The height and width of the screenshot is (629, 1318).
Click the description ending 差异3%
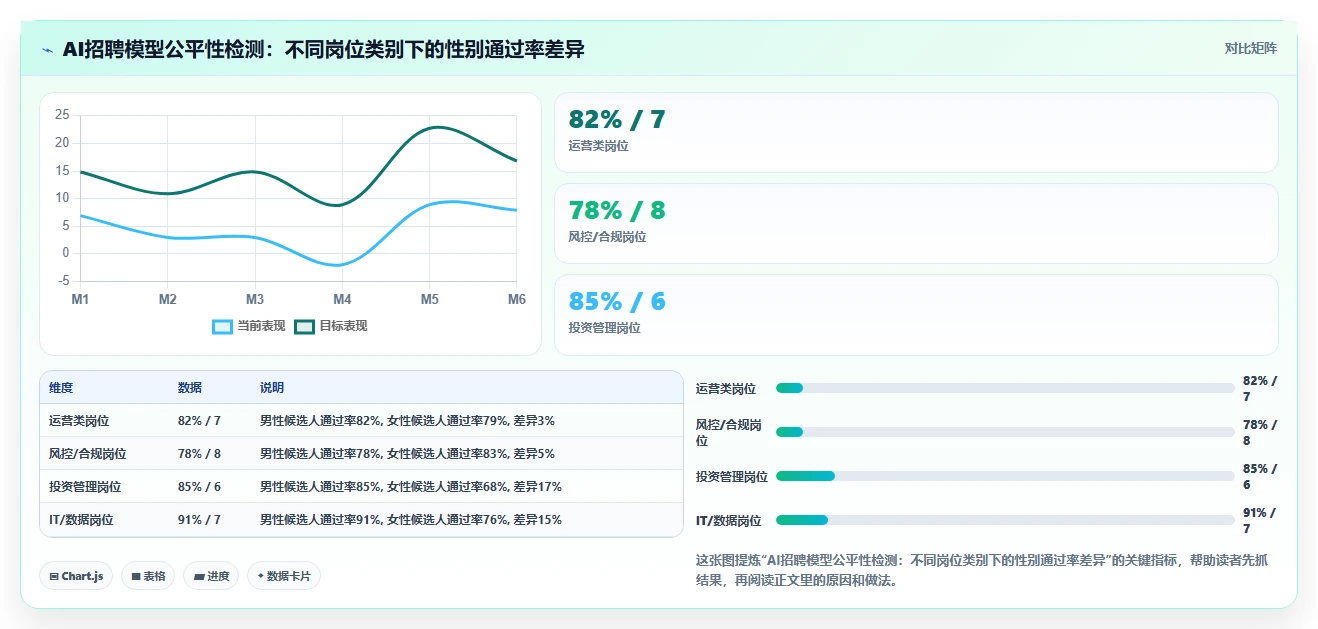point(407,421)
